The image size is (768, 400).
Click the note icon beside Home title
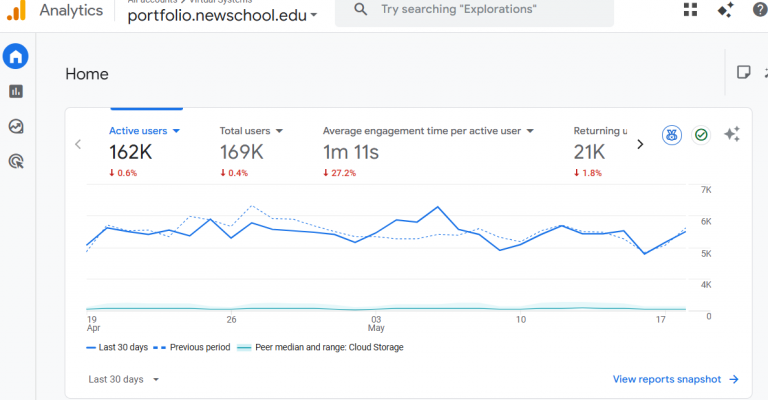(x=744, y=72)
